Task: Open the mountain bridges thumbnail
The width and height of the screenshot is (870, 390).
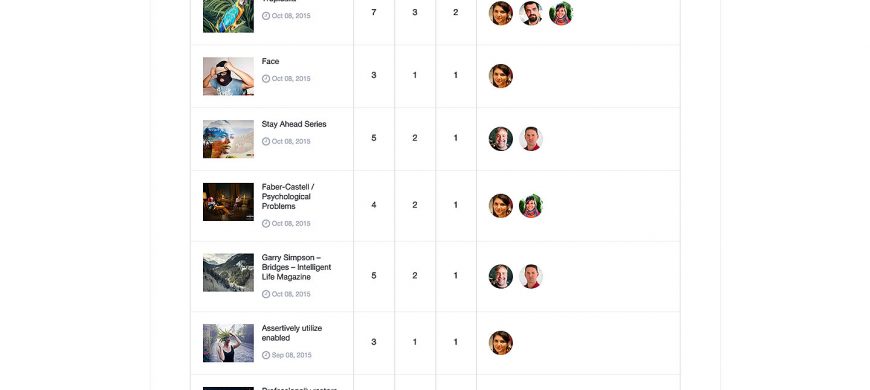Action: tap(228, 272)
